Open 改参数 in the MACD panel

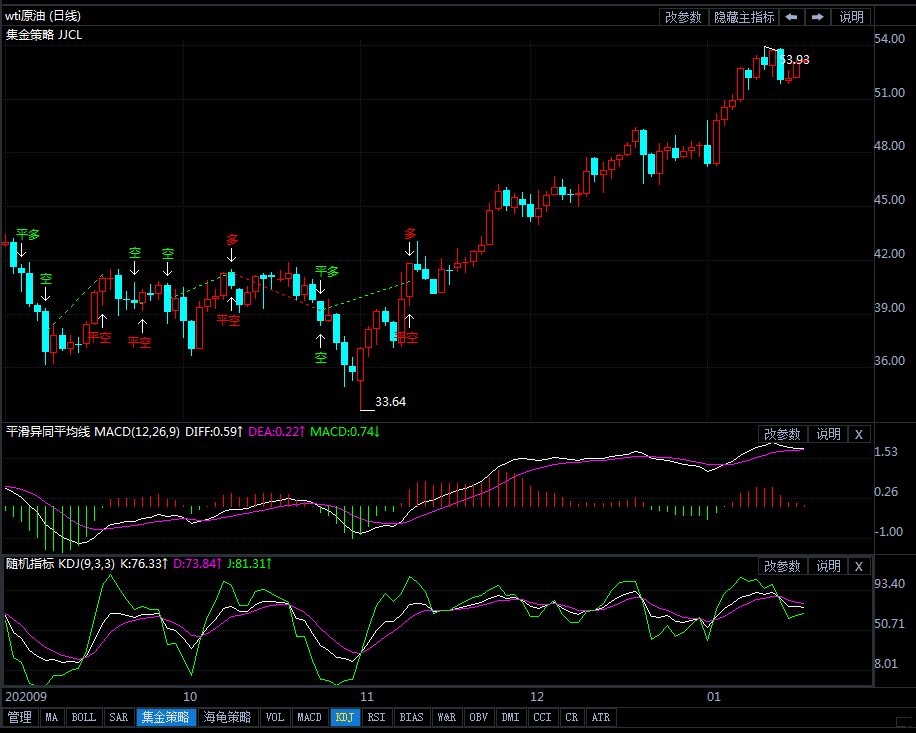(782, 434)
